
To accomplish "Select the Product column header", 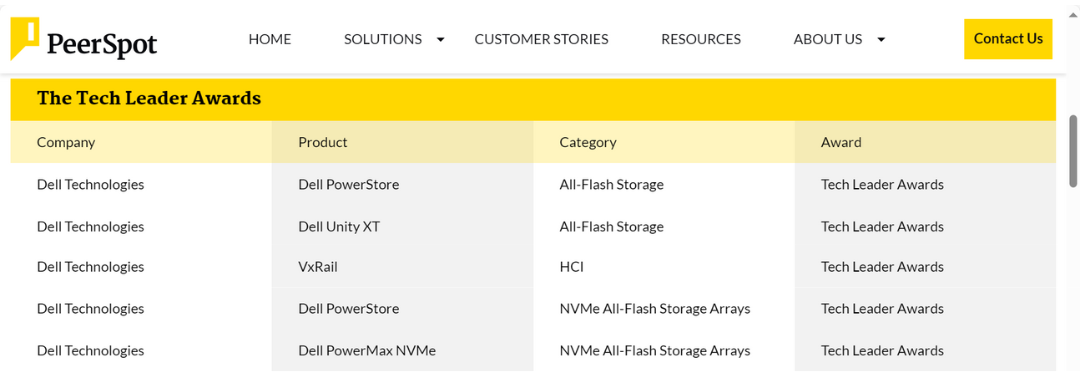I will pyautogui.click(x=323, y=143).
